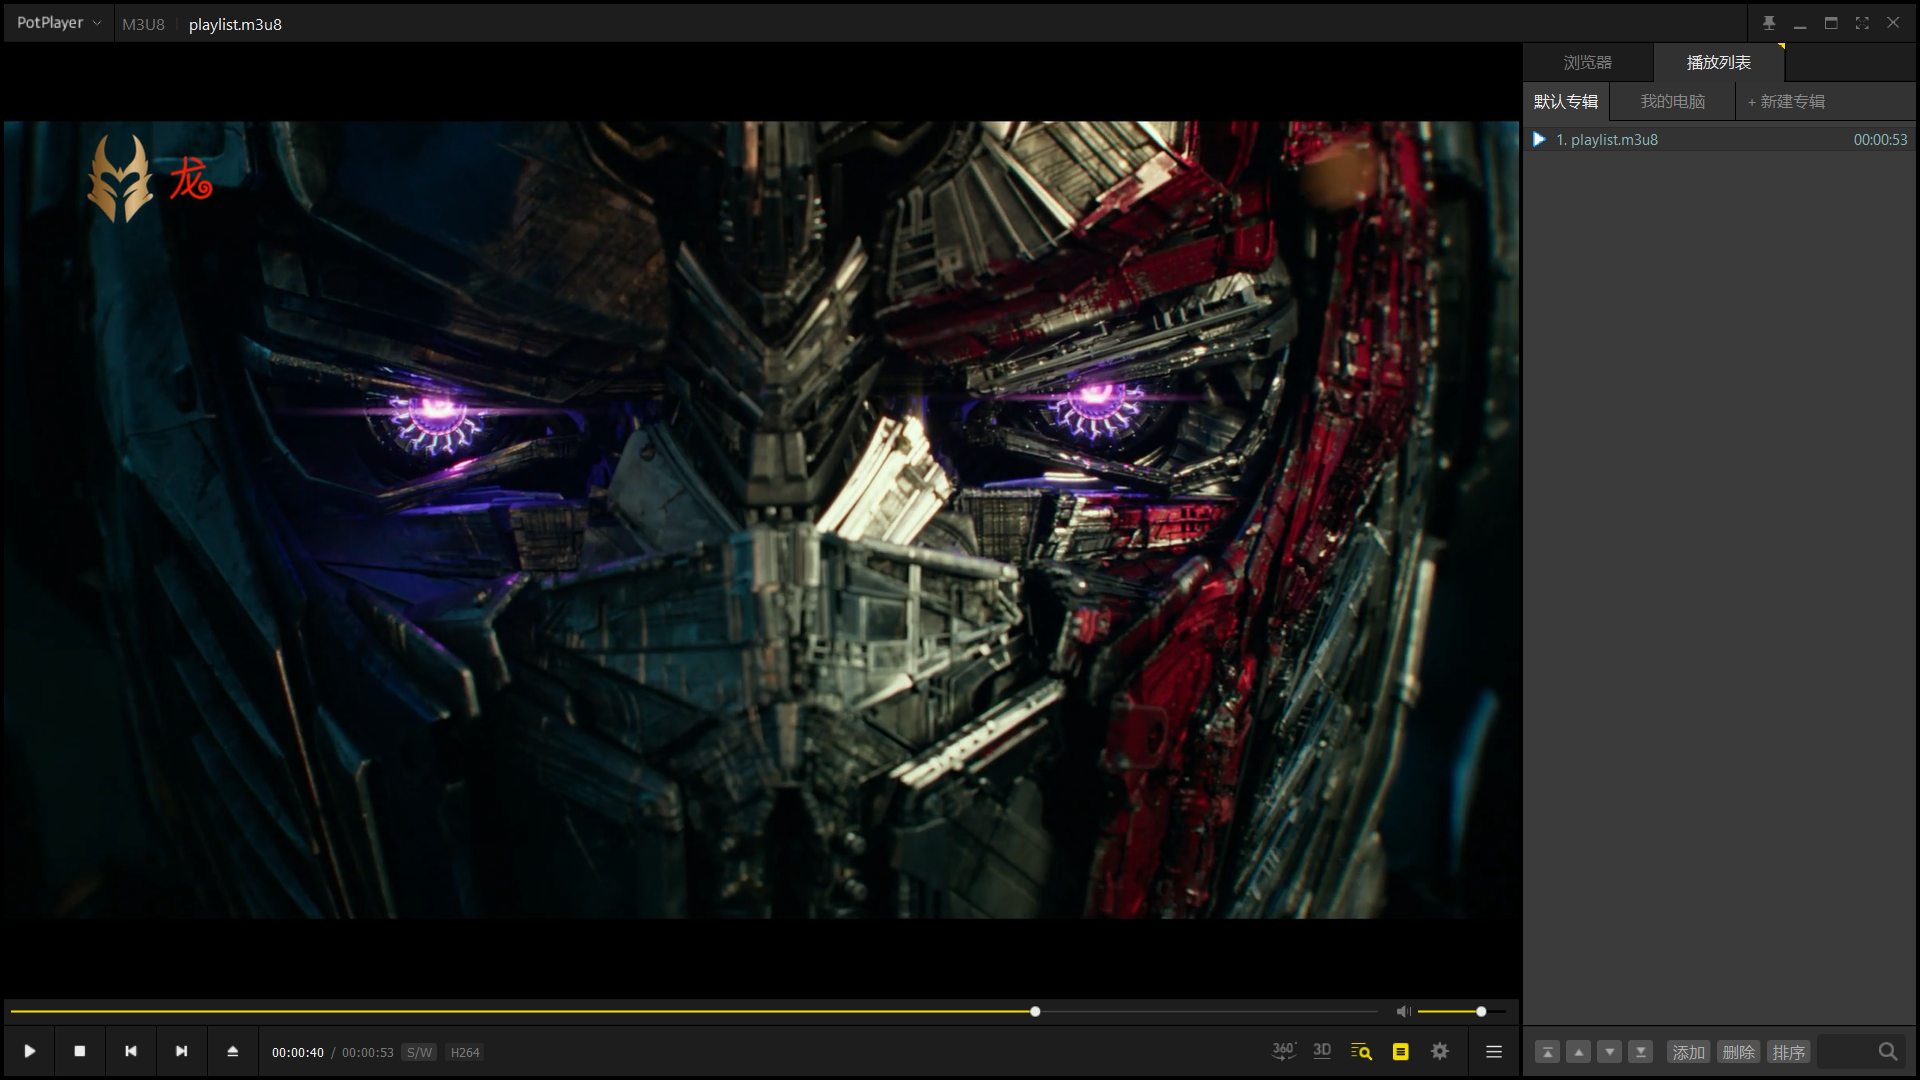This screenshot has height=1080, width=1920.
Task: Switch to fullscreen mode
Action: [1862, 23]
